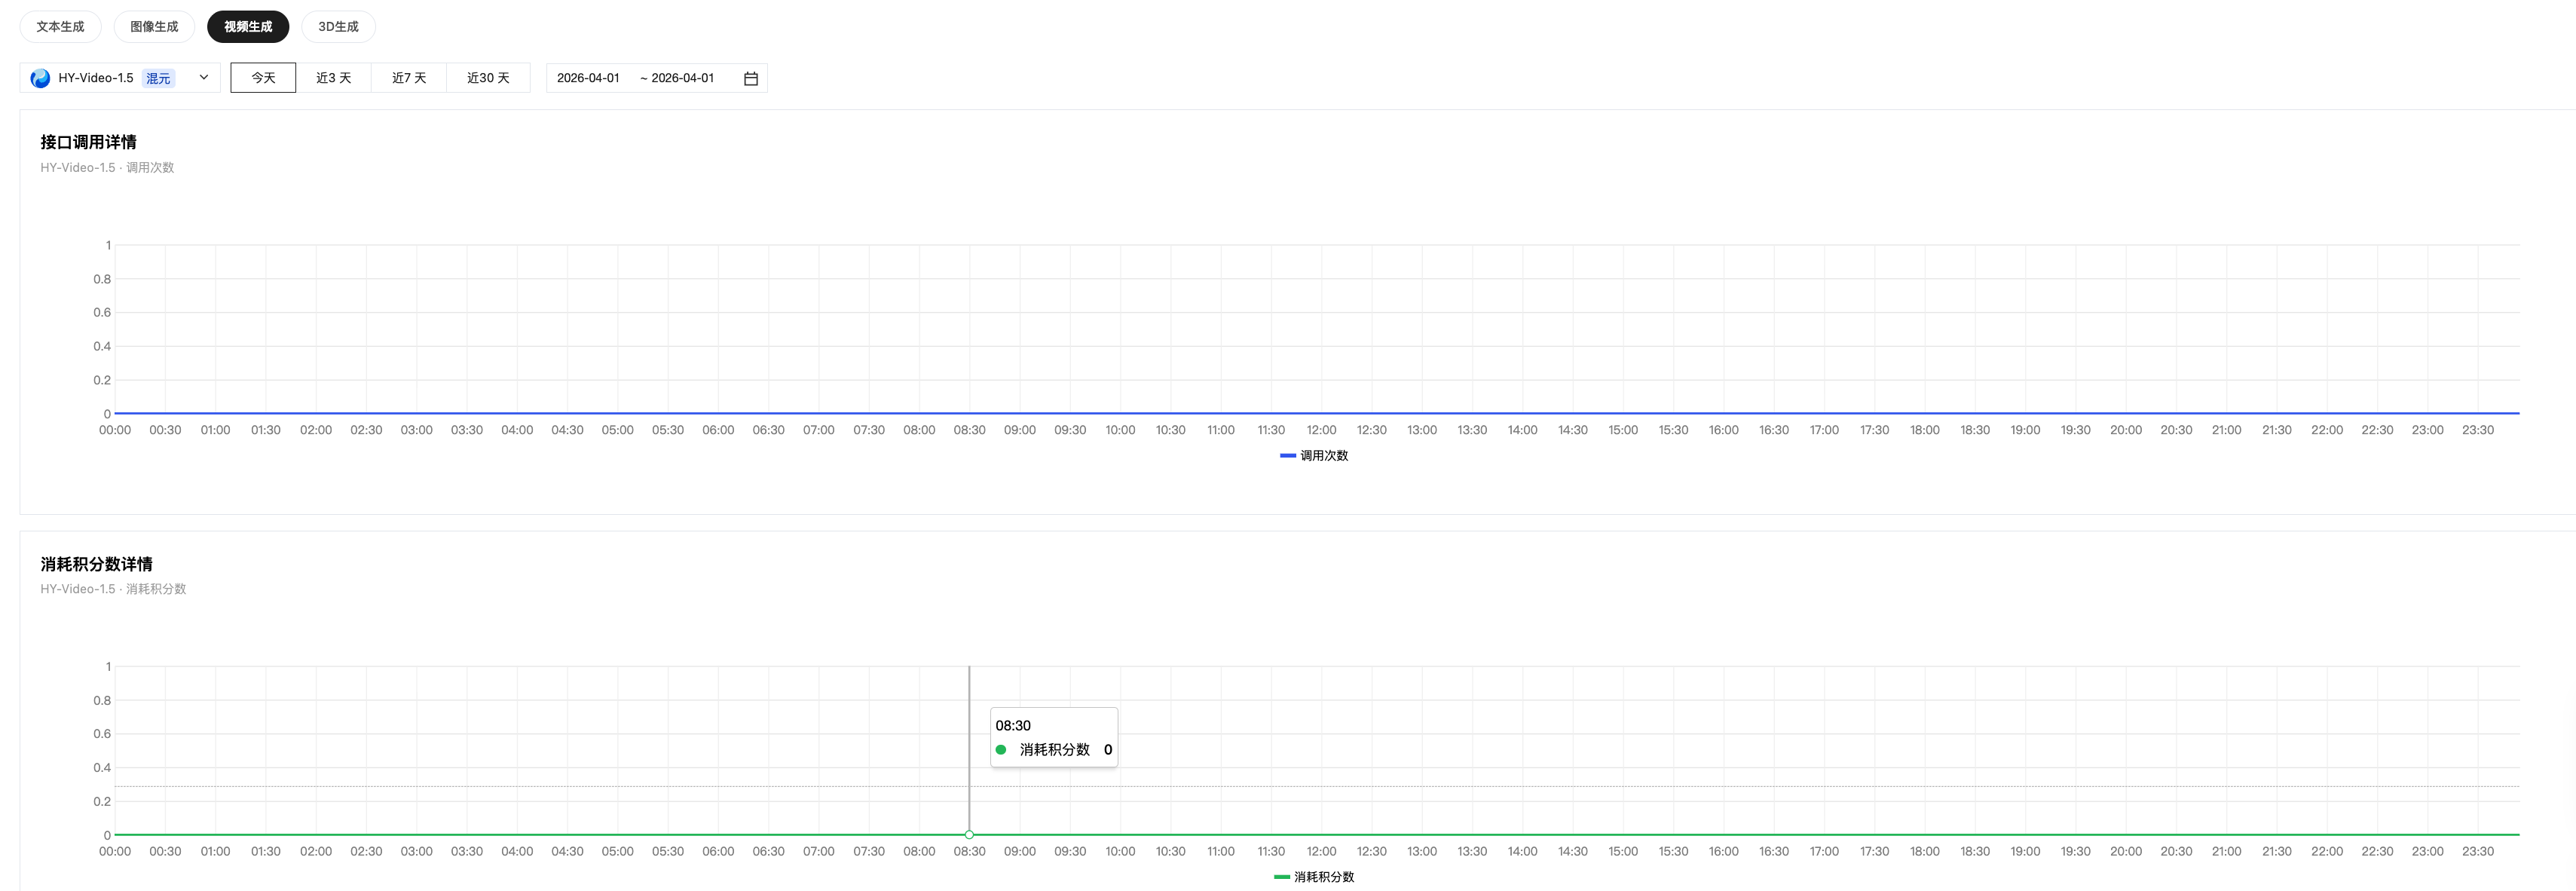
Task: Click the HY-Video-1.5 model logo icon
Action: 40,78
